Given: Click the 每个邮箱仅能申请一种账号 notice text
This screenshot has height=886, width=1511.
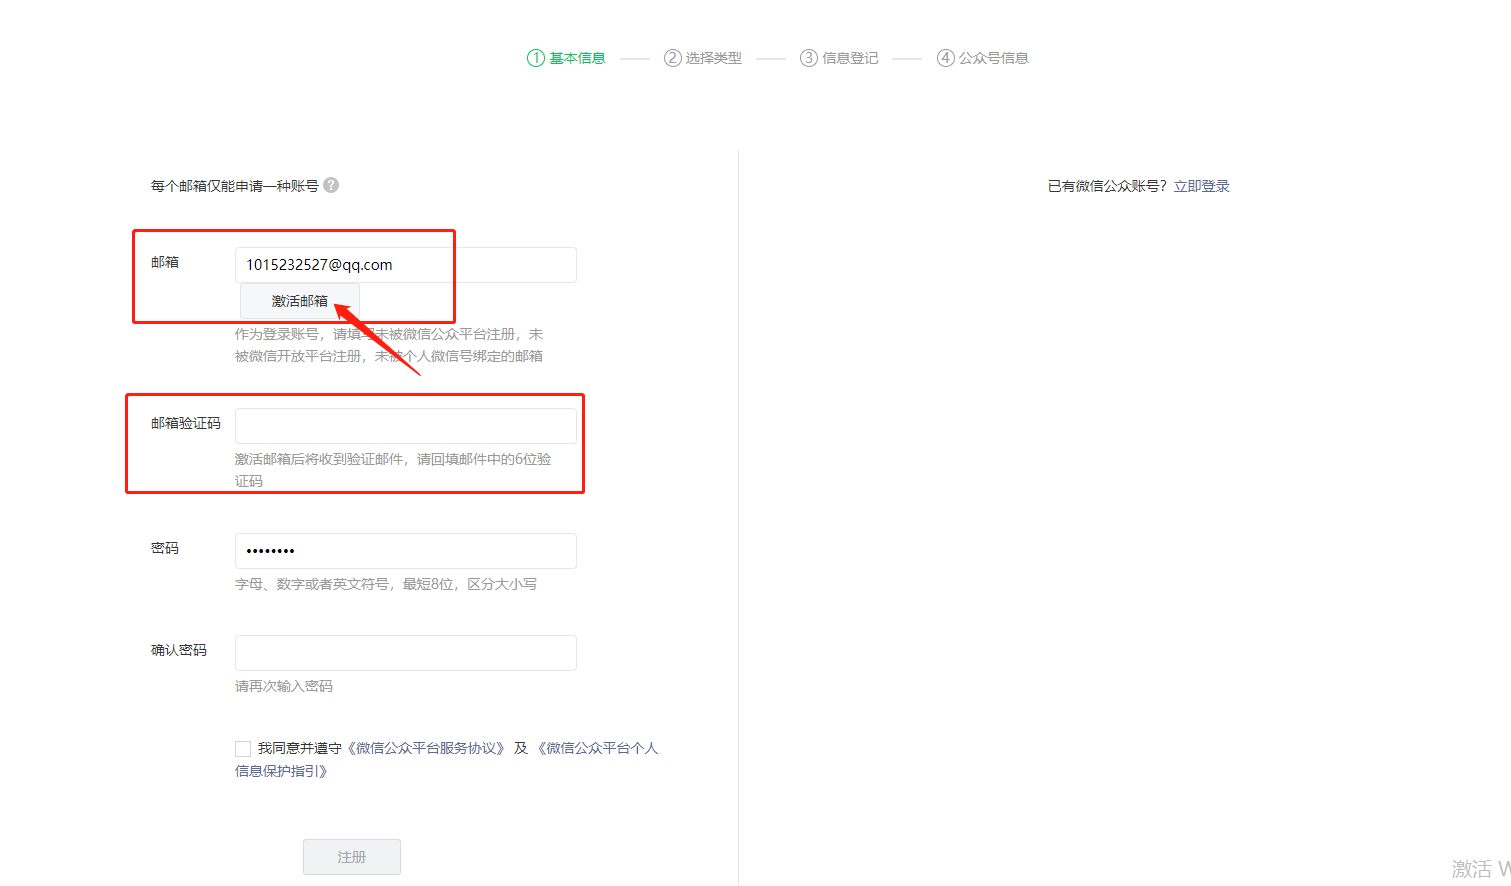Looking at the screenshot, I should [234, 186].
